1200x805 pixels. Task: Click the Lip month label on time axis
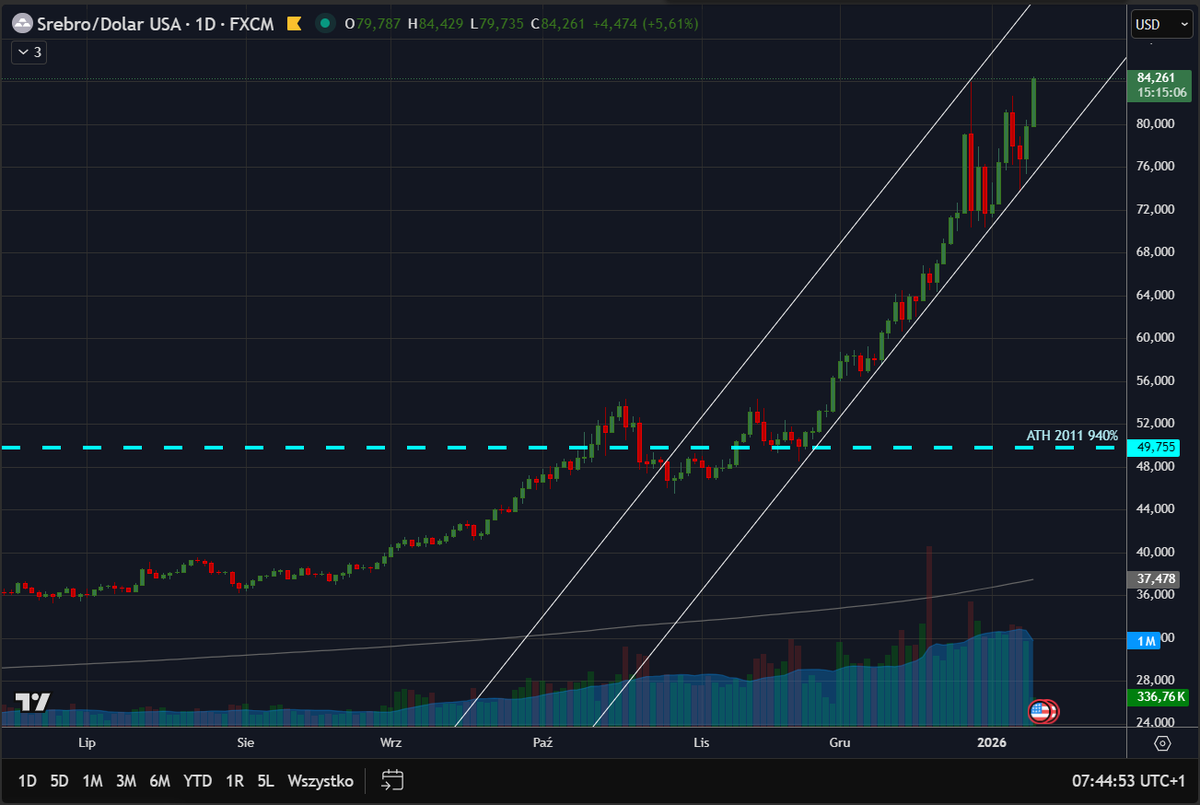coord(86,743)
